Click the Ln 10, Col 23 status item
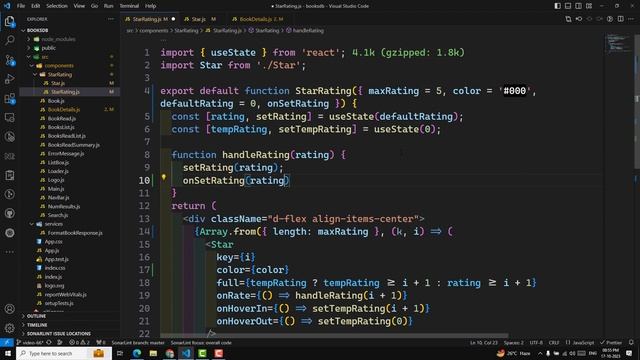This screenshot has height=360, width=640. [484, 342]
